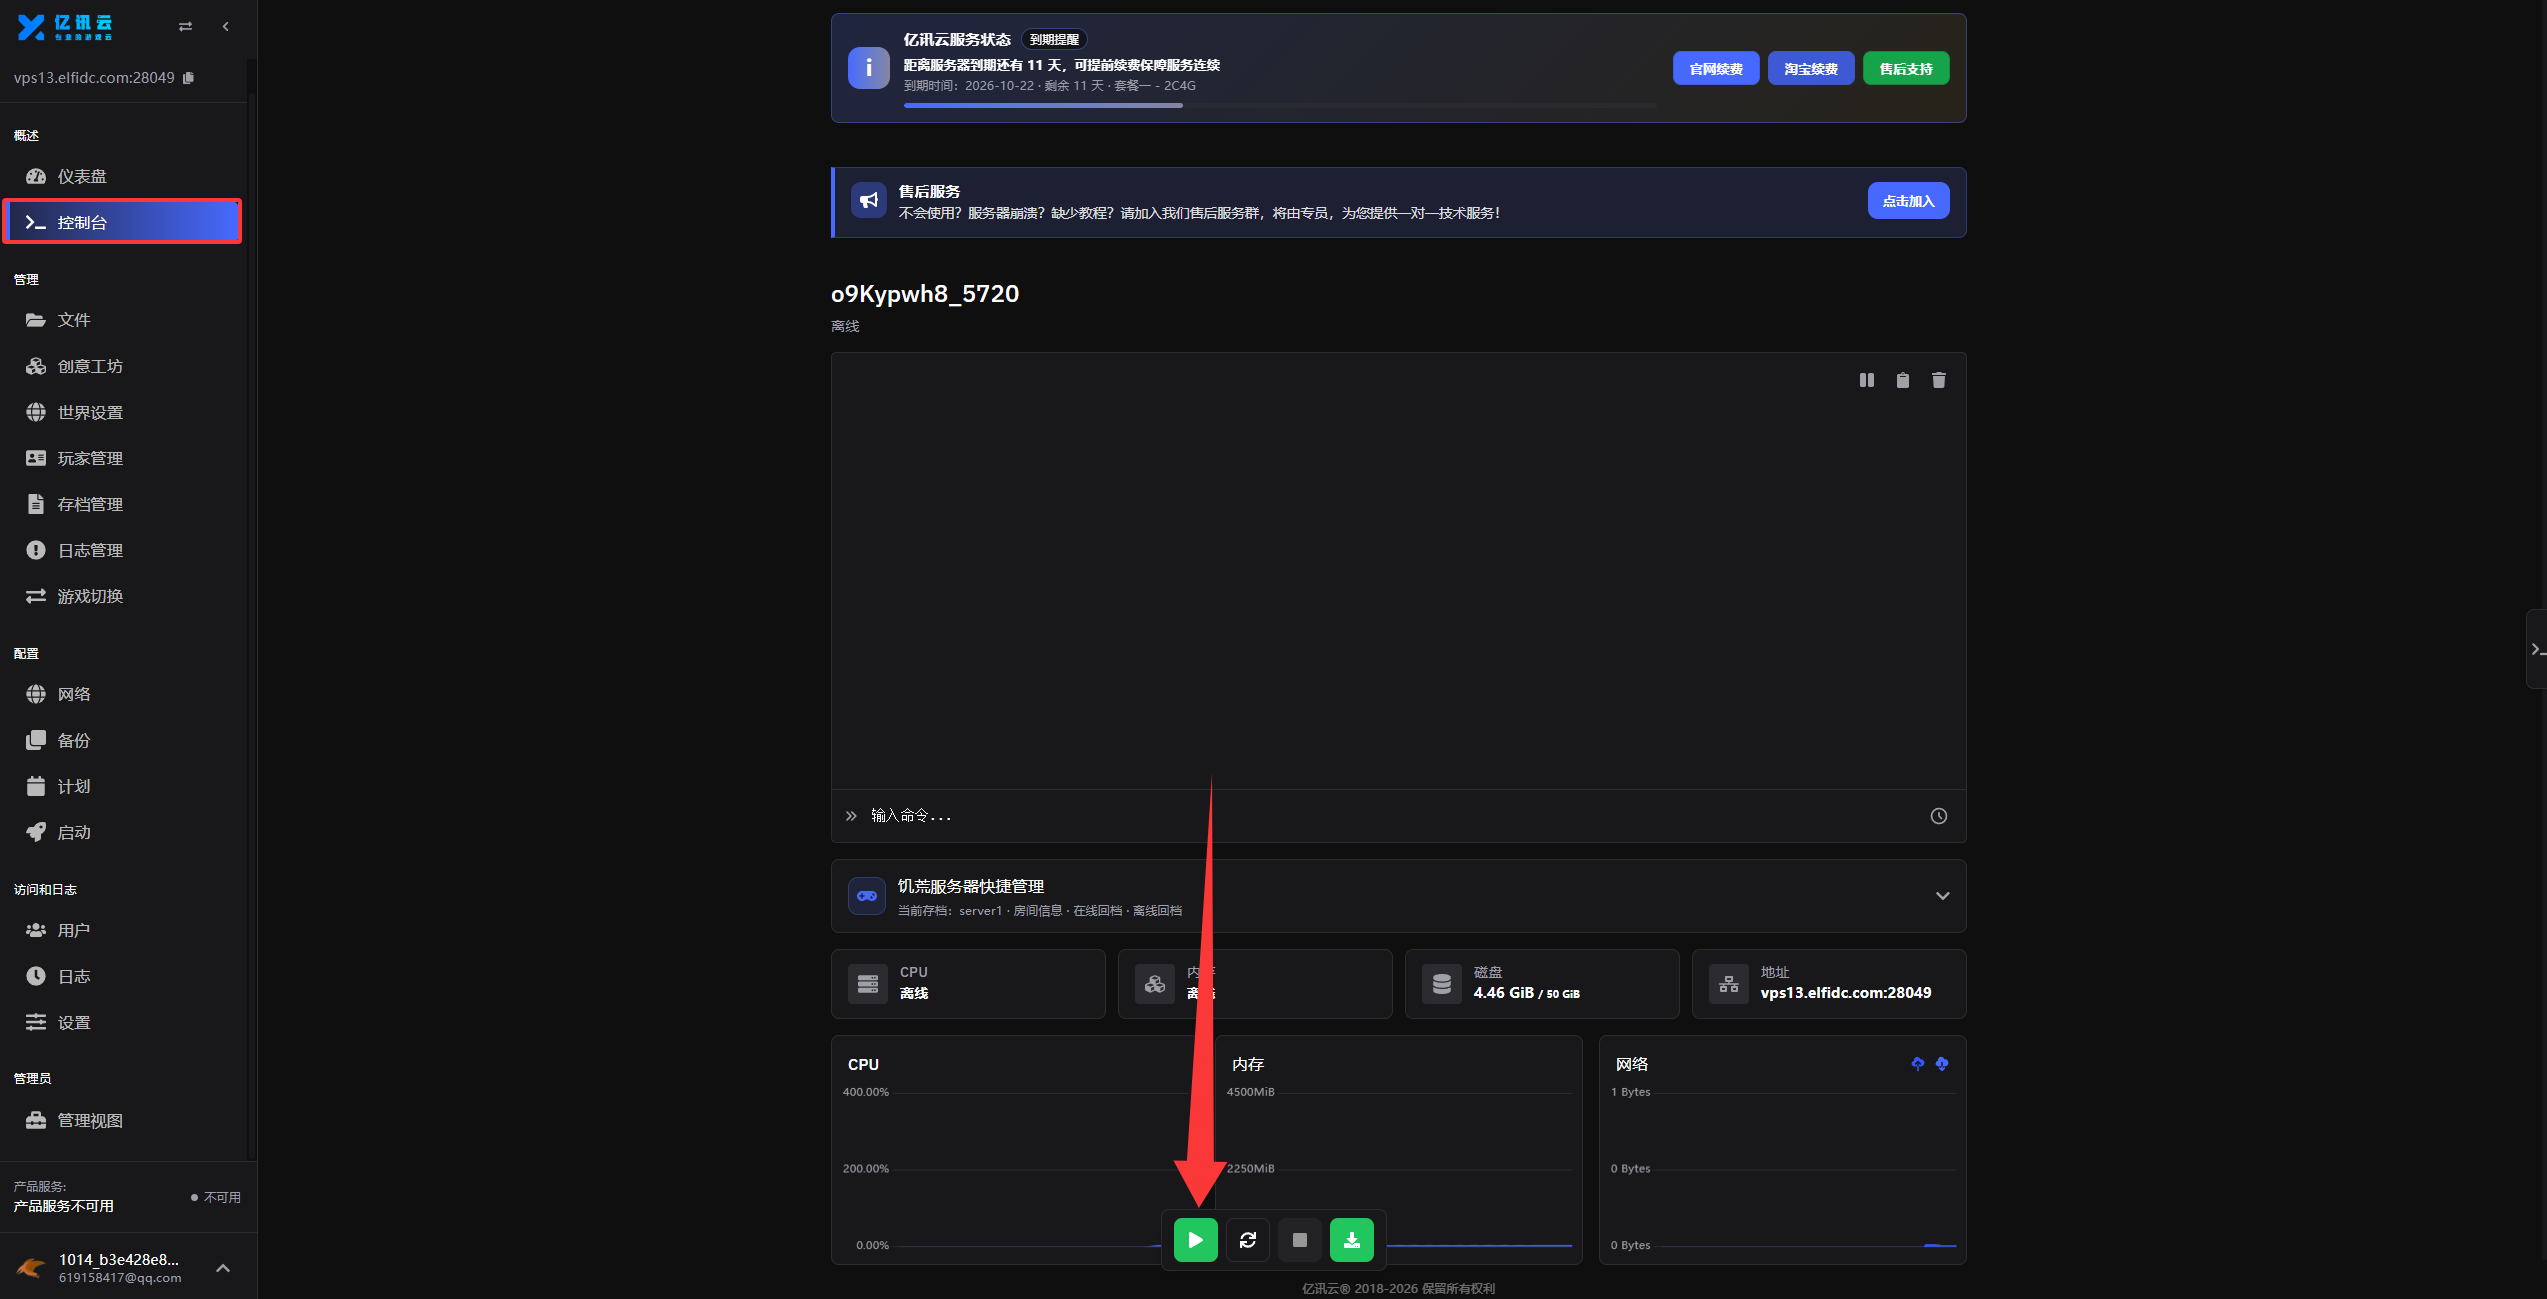Open 文件 files page
Image resolution: width=2547 pixels, height=1299 pixels.
tap(123, 320)
